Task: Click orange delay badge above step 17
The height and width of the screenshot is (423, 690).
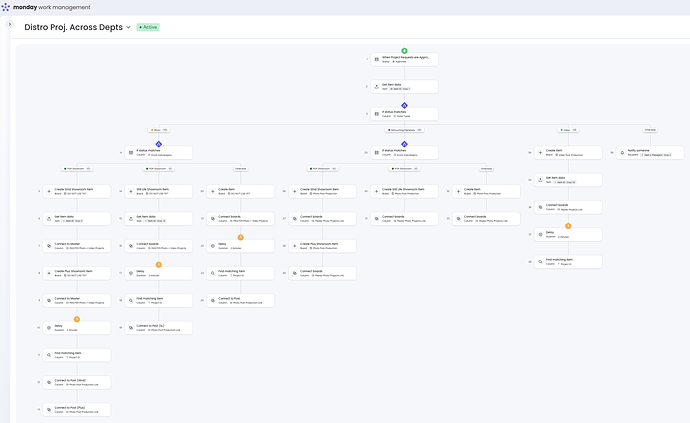Action: coord(159,265)
